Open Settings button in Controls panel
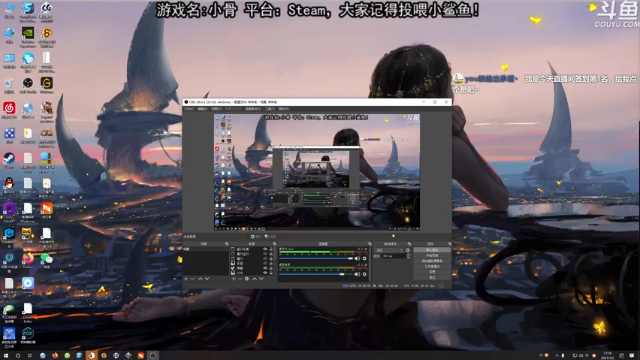Viewport: 640px width, 360px height. 432,272
